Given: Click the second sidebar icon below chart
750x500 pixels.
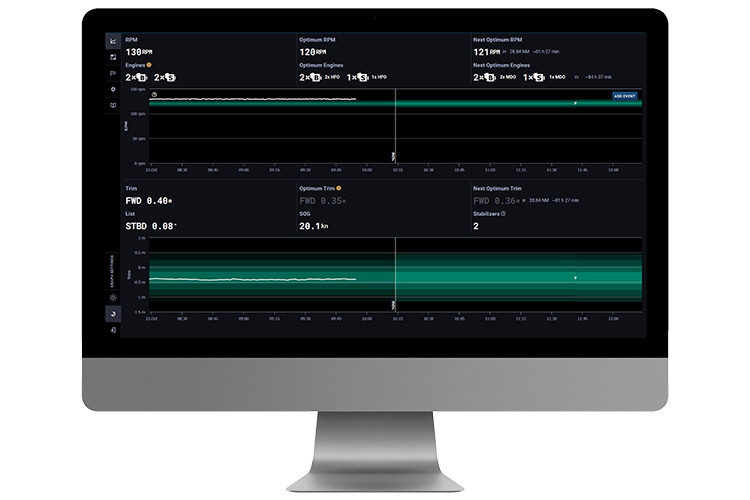Looking at the screenshot, I should pyautogui.click(x=113, y=57).
